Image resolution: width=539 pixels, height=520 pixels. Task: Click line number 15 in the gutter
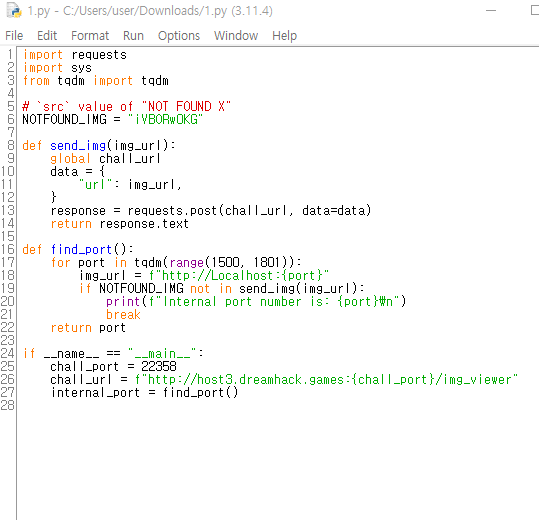tap(8, 236)
